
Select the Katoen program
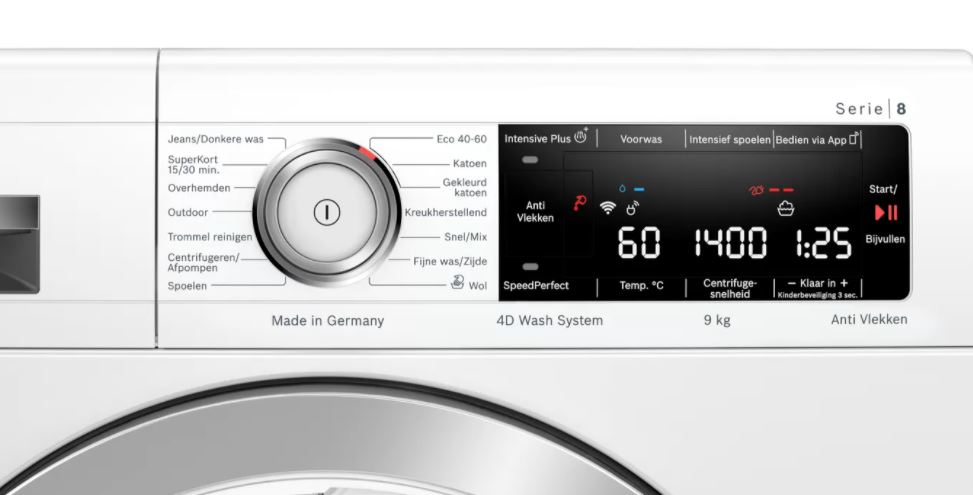(x=470, y=164)
